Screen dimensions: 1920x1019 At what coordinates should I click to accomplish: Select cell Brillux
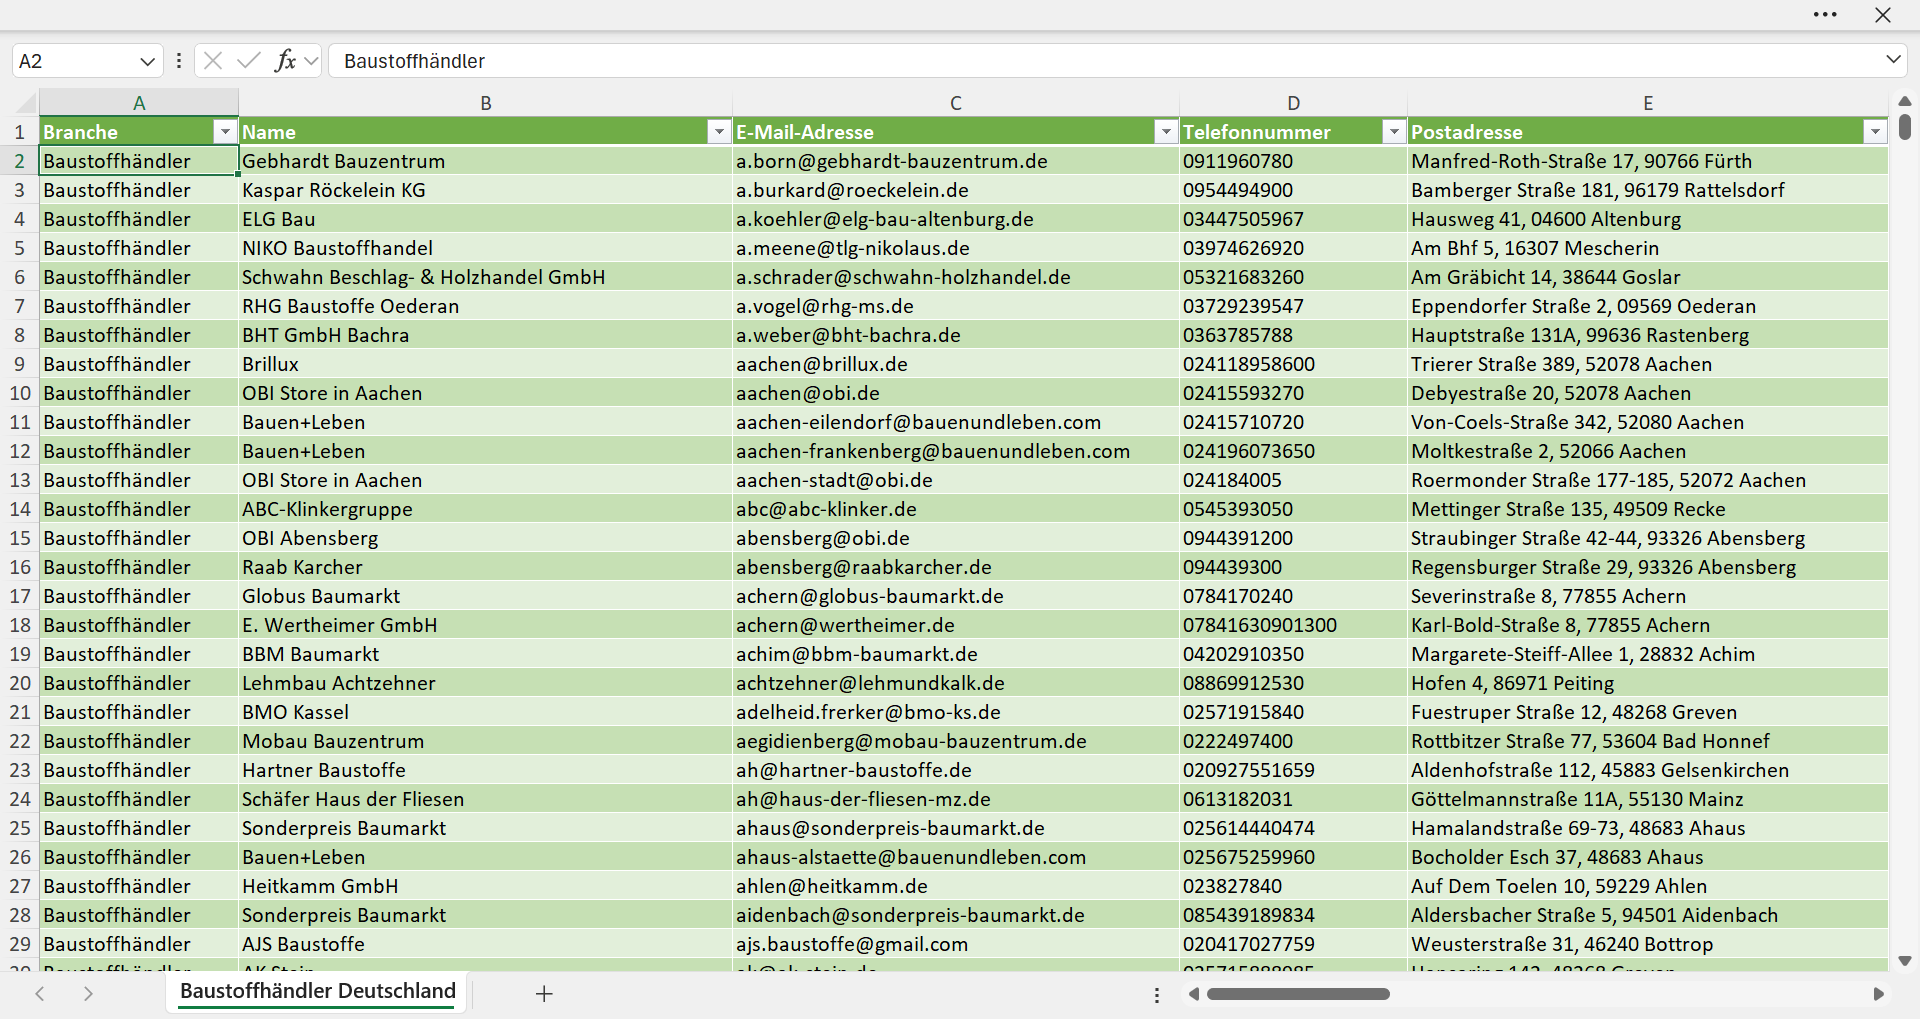click(486, 364)
